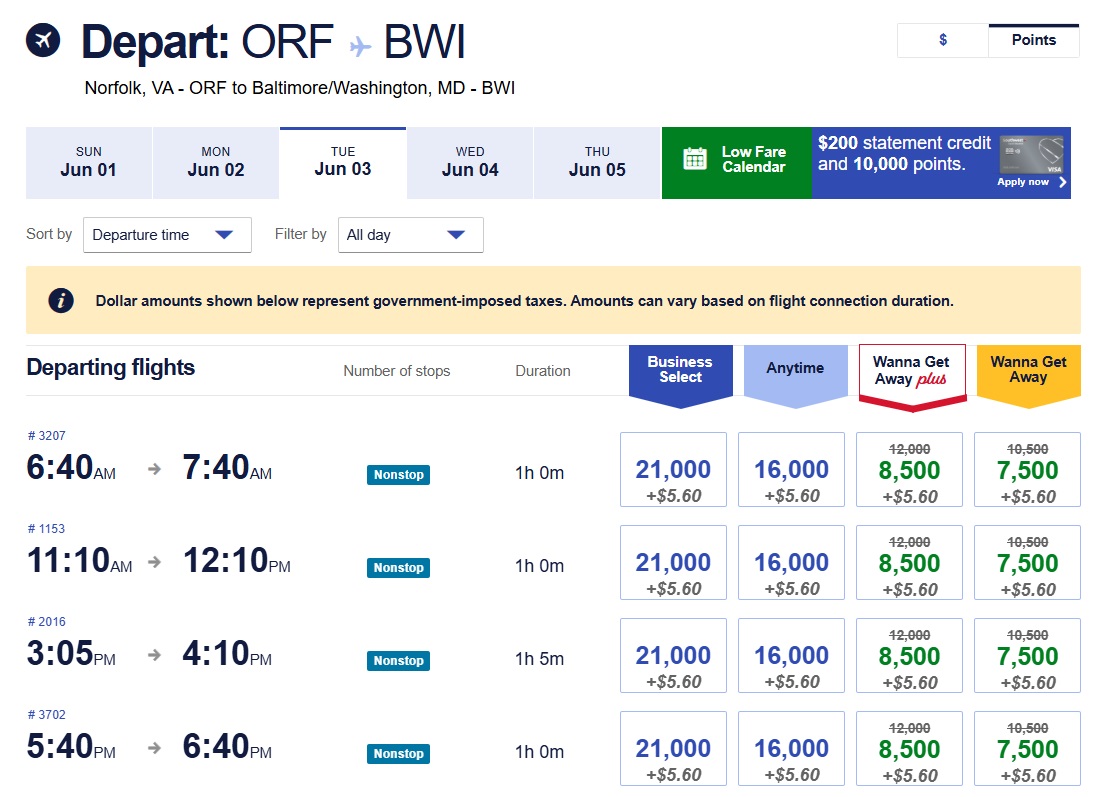This screenshot has height=797, width=1111.
Task: Select the TUE Jun 03 date tab
Action: pyautogui.click(x=343, y=163)
